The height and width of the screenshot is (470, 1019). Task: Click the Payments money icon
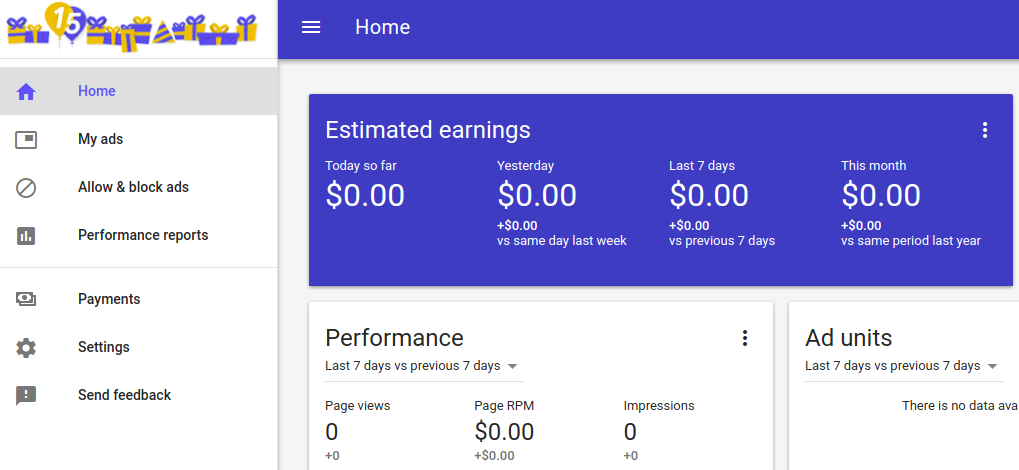point(26,299)
